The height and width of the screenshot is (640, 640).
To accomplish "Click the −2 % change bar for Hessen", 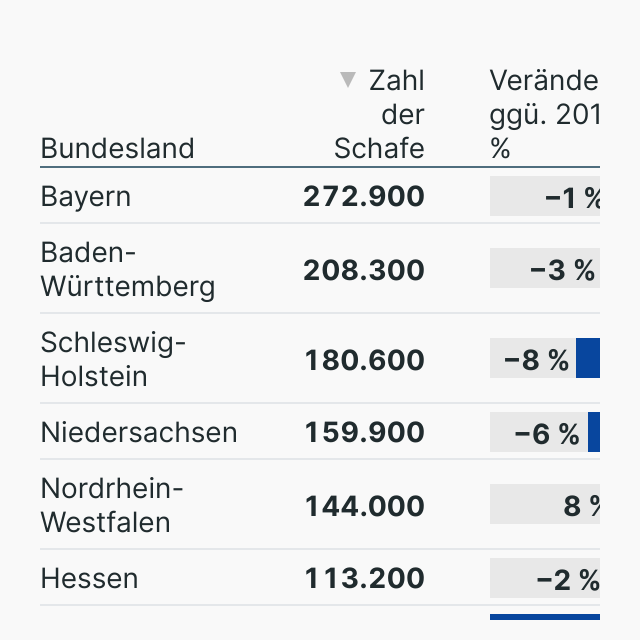I will 545,579.
